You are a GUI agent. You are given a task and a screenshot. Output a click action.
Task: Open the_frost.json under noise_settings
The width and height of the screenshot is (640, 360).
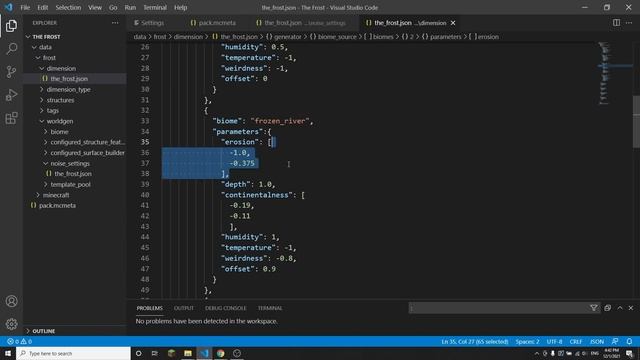pyautogui.click(x=73, y=174)
